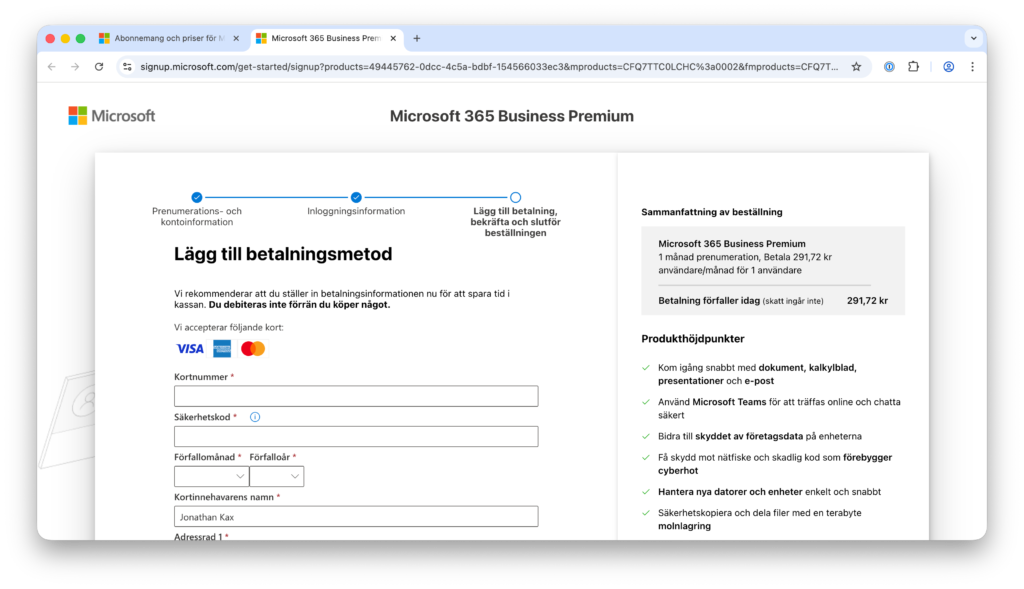The width and height of the screenshot is (1024, 589).
Task: Focus the Säkerhetskod text field
Action: 356,437
